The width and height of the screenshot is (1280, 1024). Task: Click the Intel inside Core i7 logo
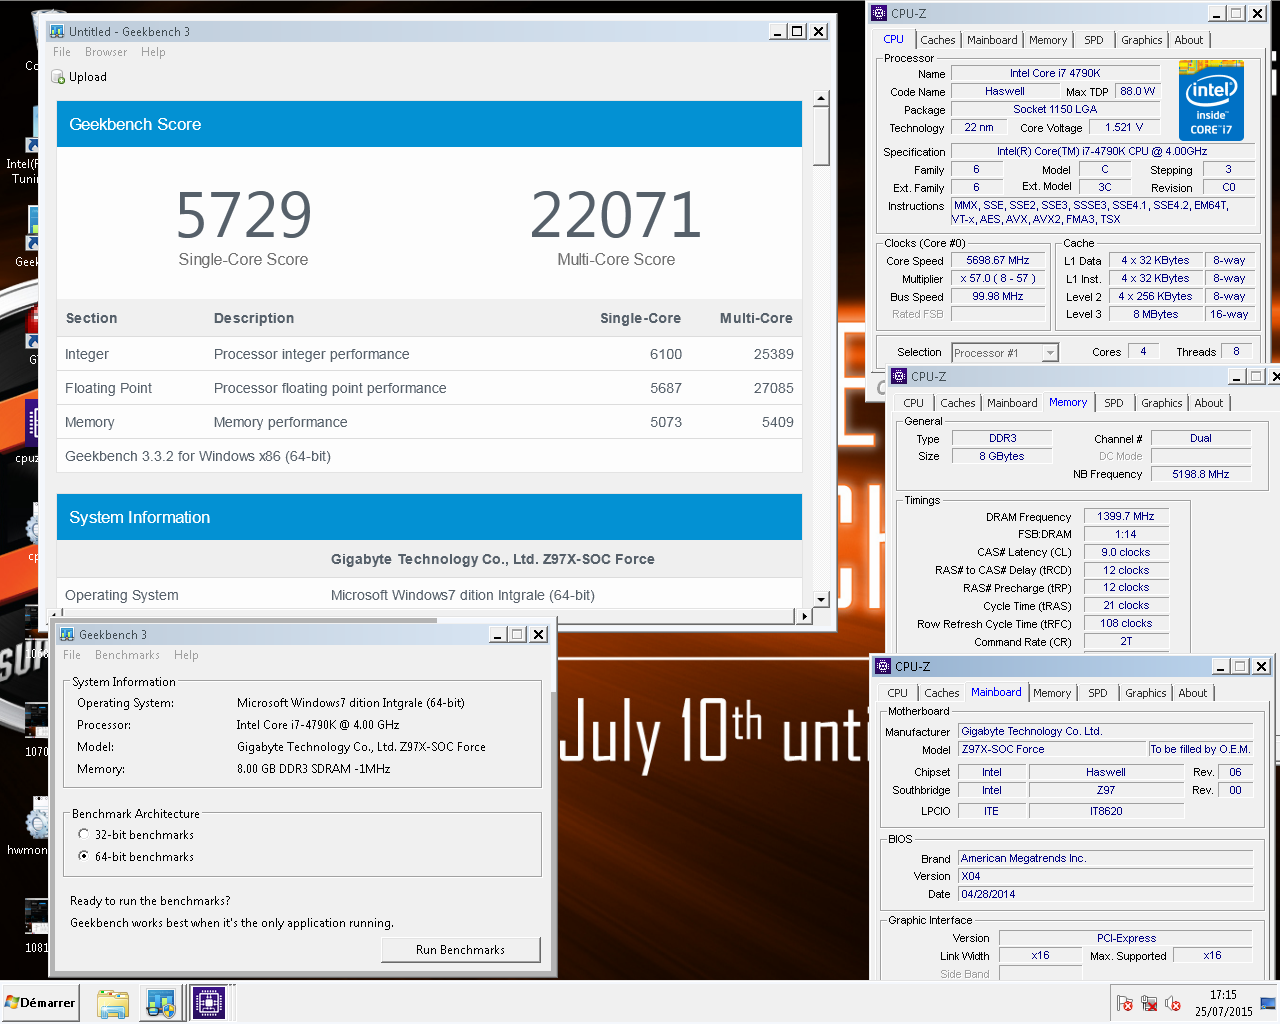click(x=1211, y=100)
